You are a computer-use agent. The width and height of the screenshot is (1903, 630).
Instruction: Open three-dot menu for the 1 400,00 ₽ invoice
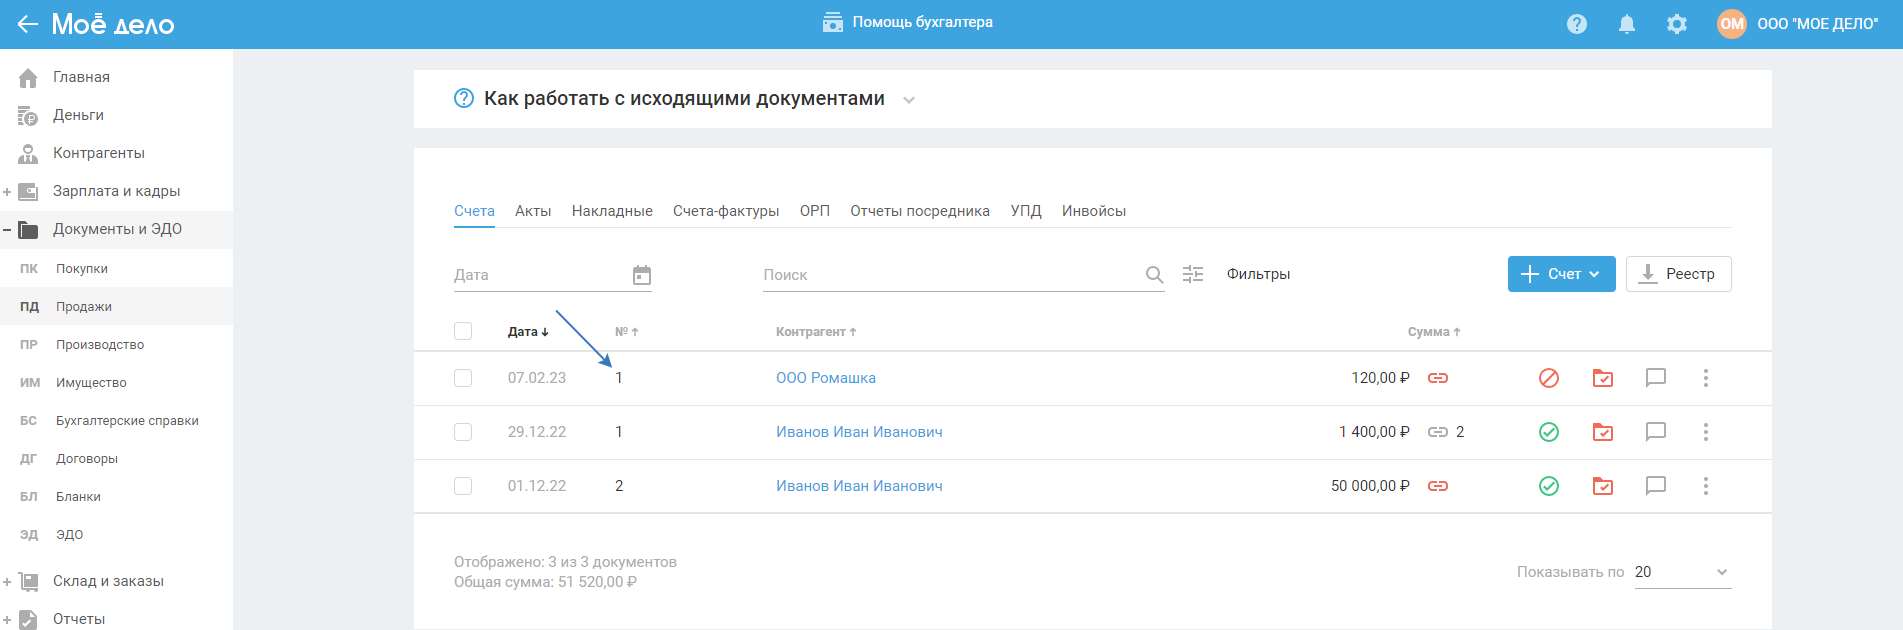(x=1706, y=432)
